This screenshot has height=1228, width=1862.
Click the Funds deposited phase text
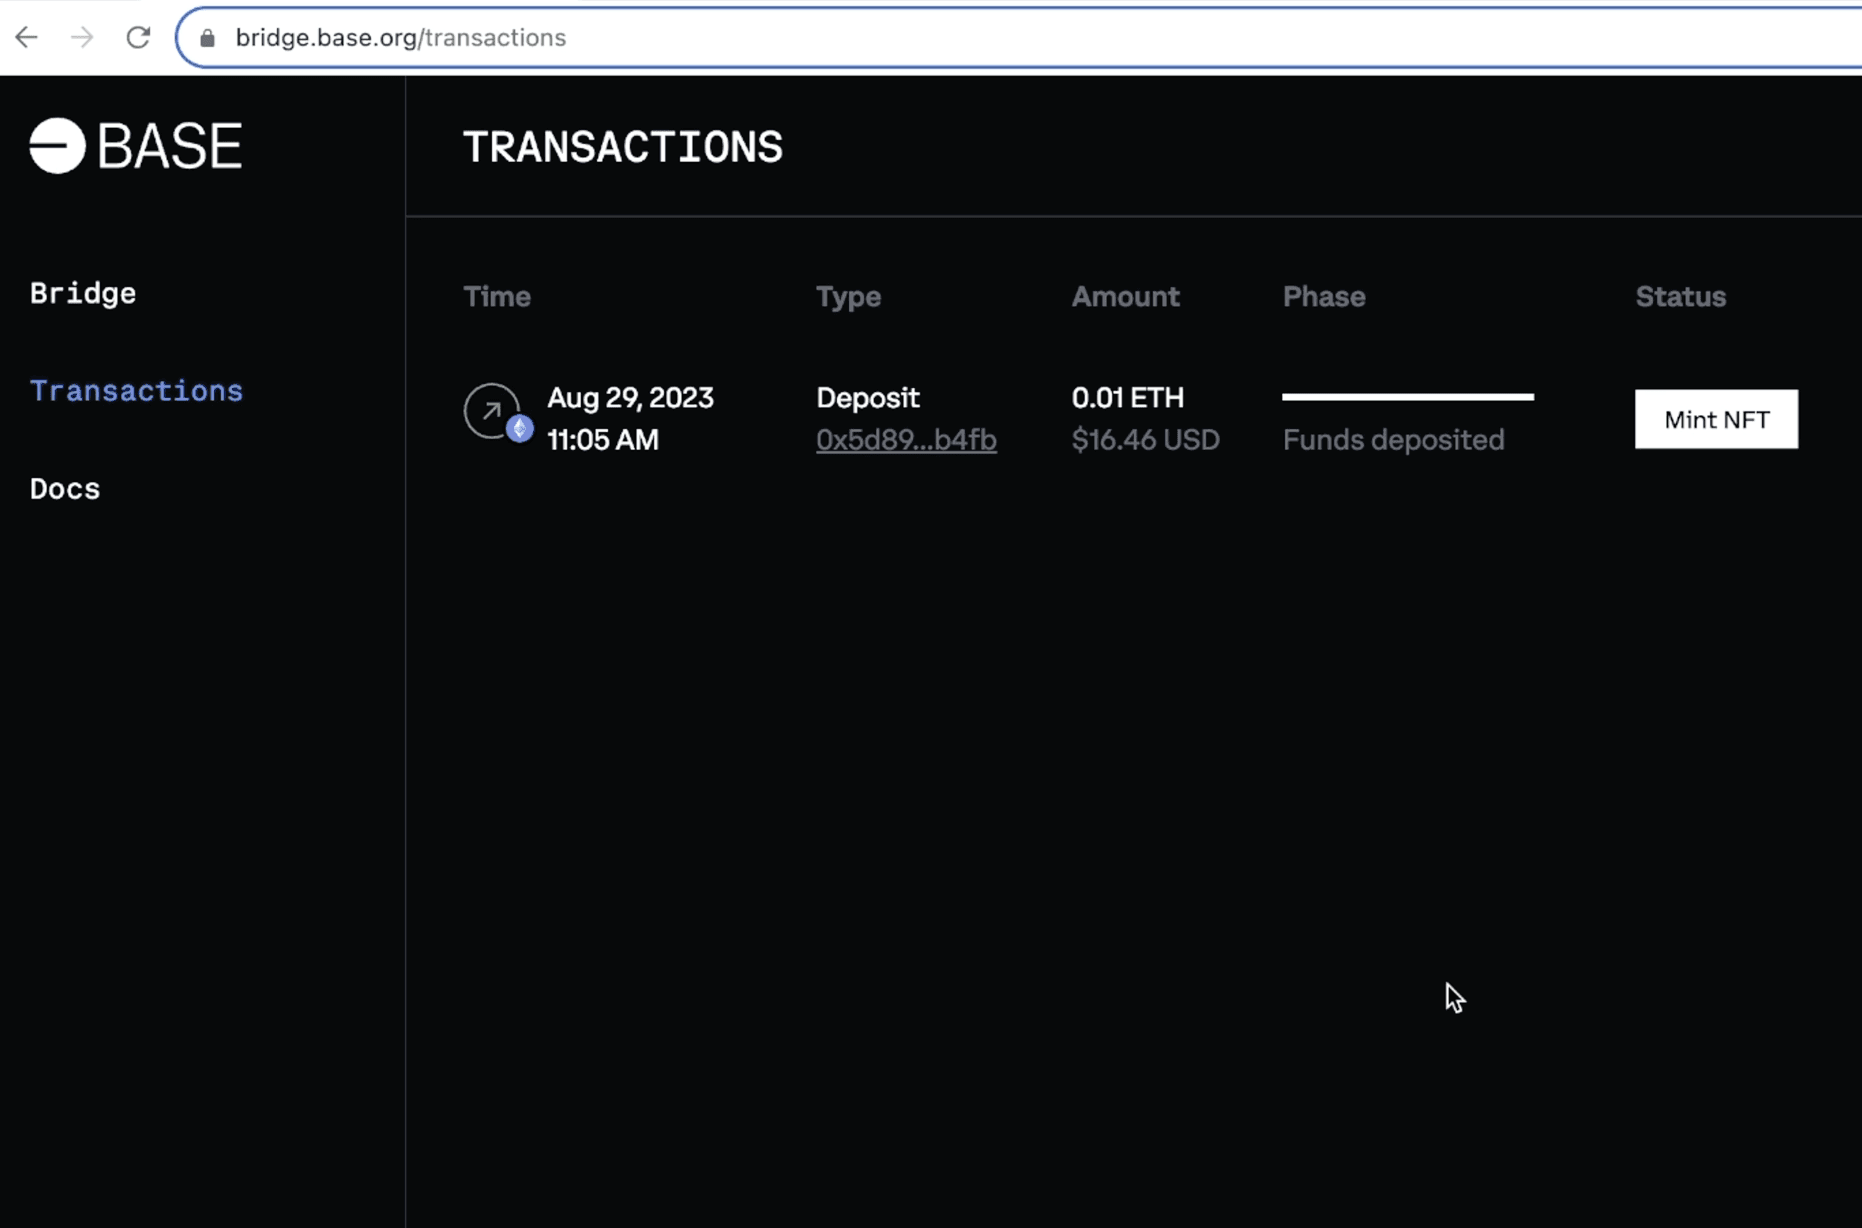pyautogui.click(x=1394, y=440)
